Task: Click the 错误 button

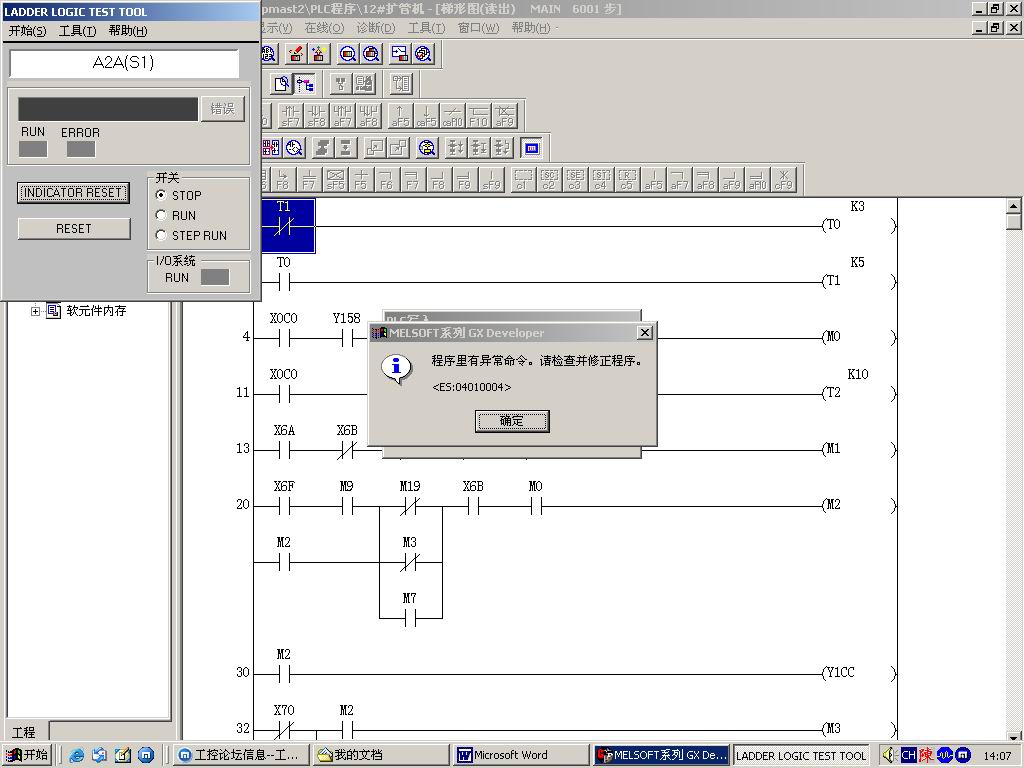Action: 223,108
